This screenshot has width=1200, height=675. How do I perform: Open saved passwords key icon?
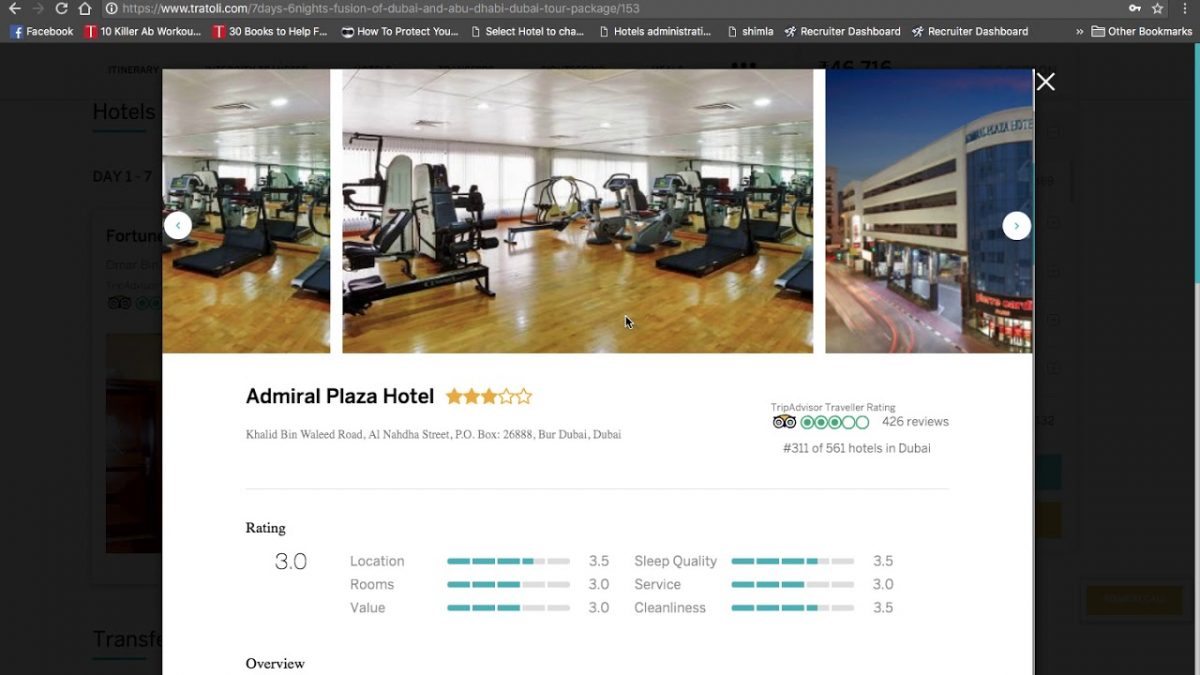click(1134, 8)
